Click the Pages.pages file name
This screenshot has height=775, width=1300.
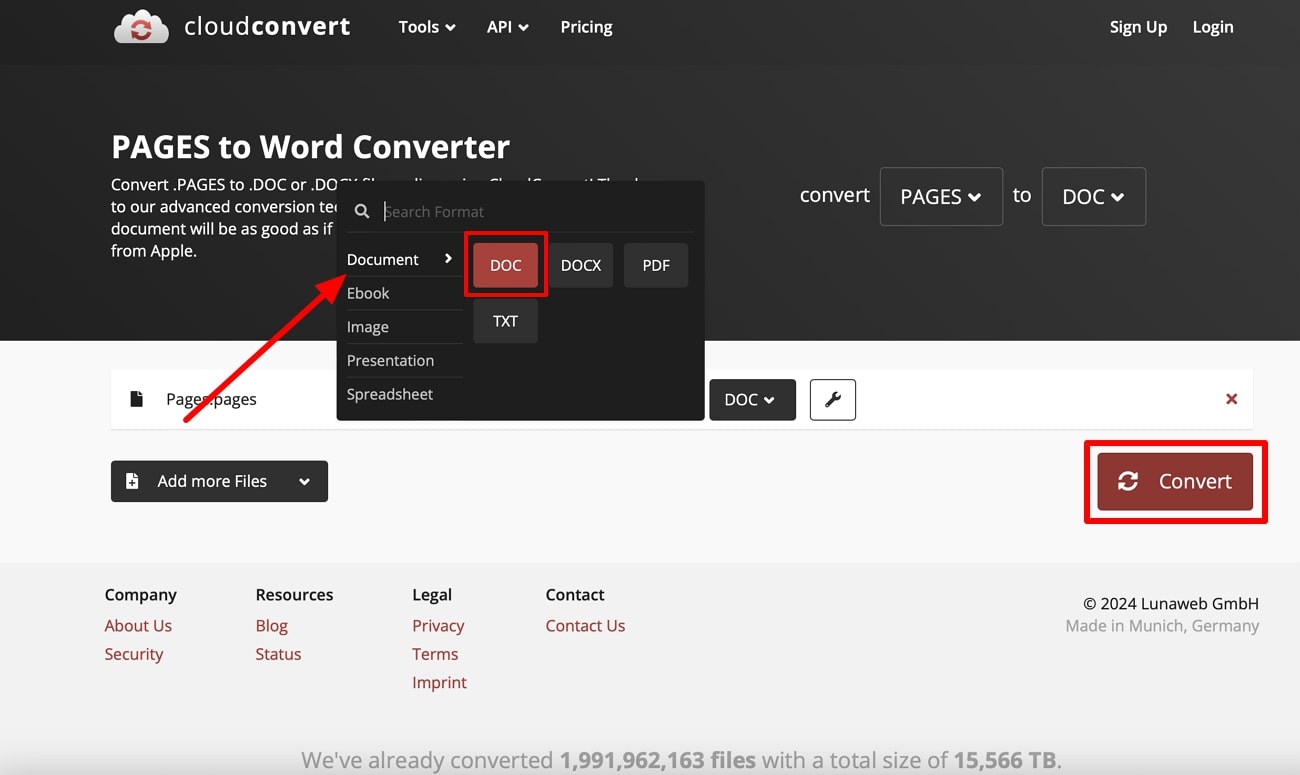point(211,399)
